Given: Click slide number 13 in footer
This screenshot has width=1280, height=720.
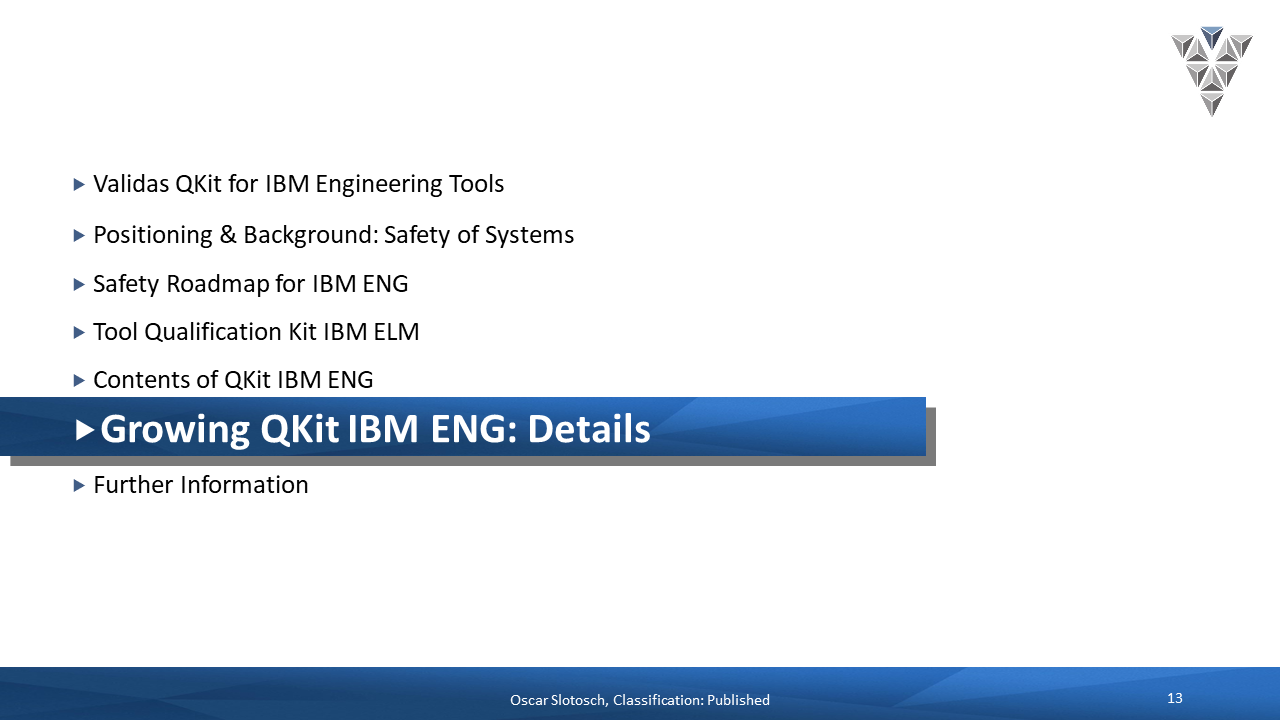Looking at the screenshot, I should coord(1175,698).
